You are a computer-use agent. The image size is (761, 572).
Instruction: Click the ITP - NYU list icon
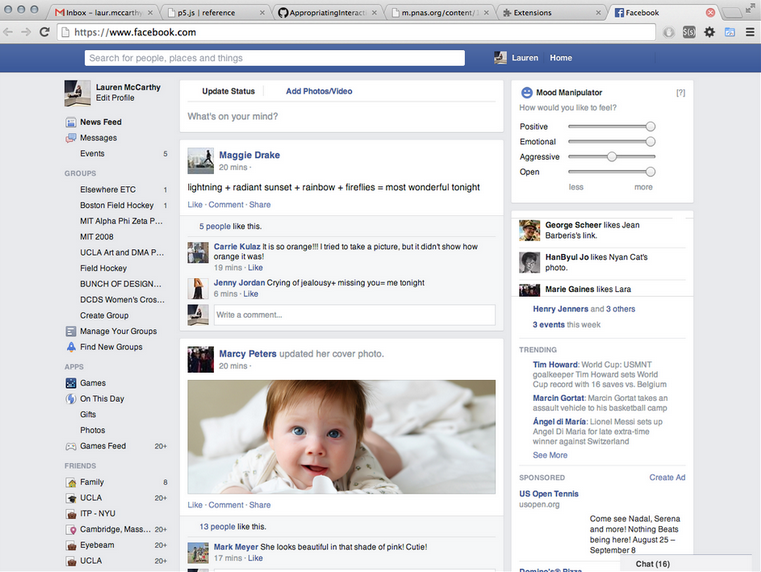(71, 514)
